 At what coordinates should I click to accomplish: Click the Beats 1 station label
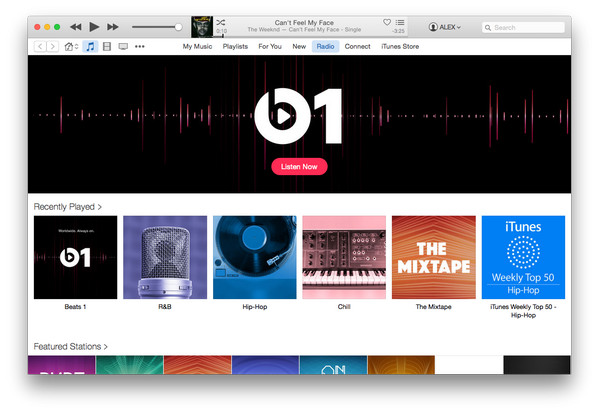point(75,307)
